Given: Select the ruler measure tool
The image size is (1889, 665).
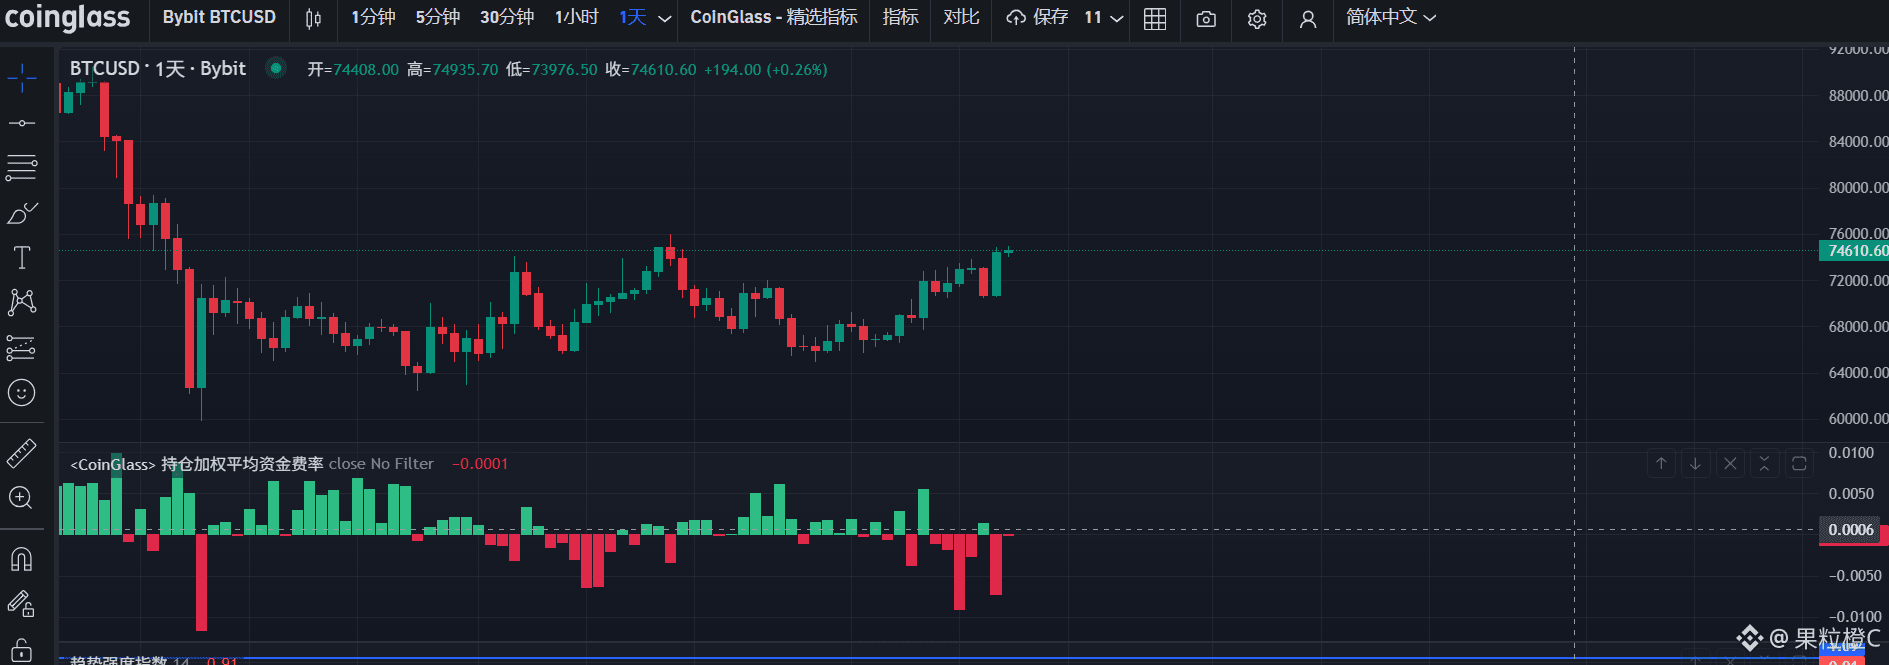Looking at the screenshot, I should pos(21,454).
